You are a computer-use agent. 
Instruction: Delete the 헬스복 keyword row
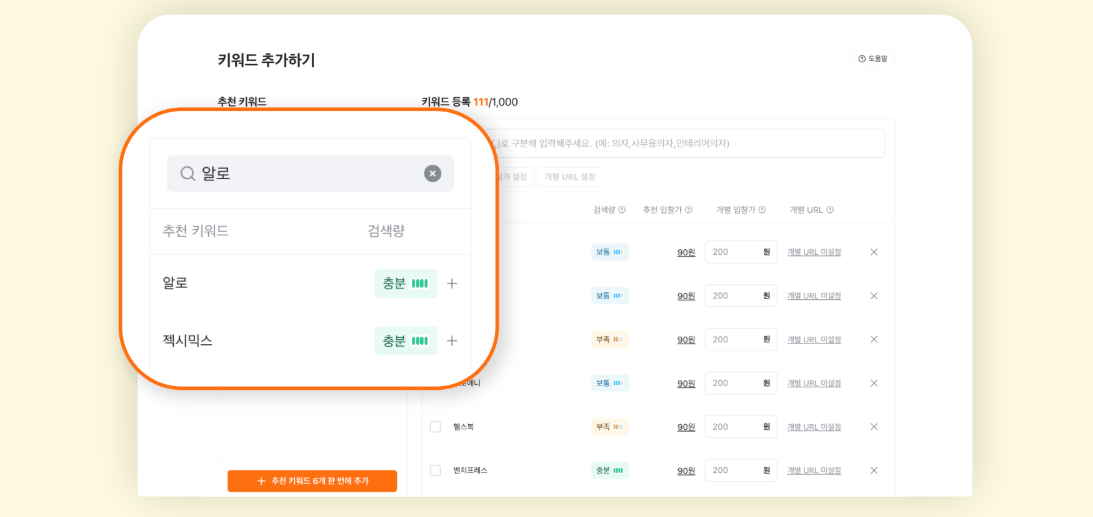874,427
